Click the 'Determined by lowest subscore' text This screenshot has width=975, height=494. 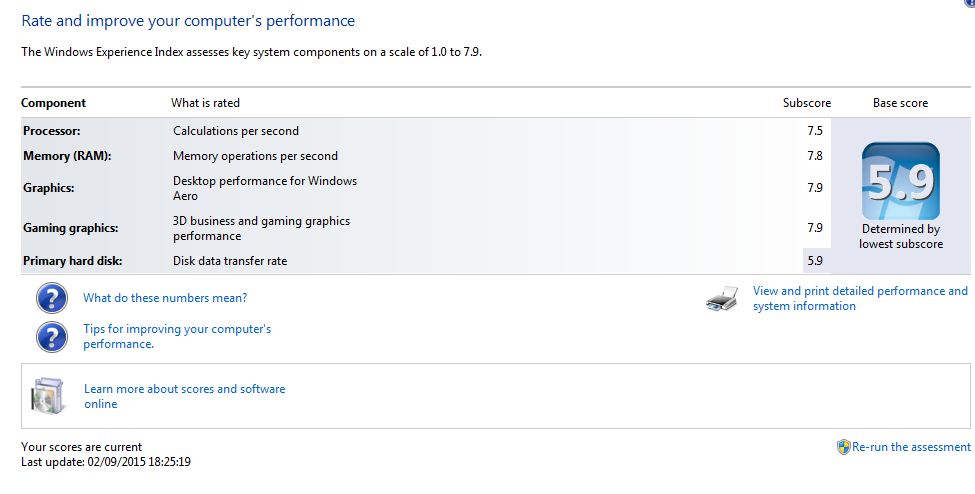click(x=900, y=236)
